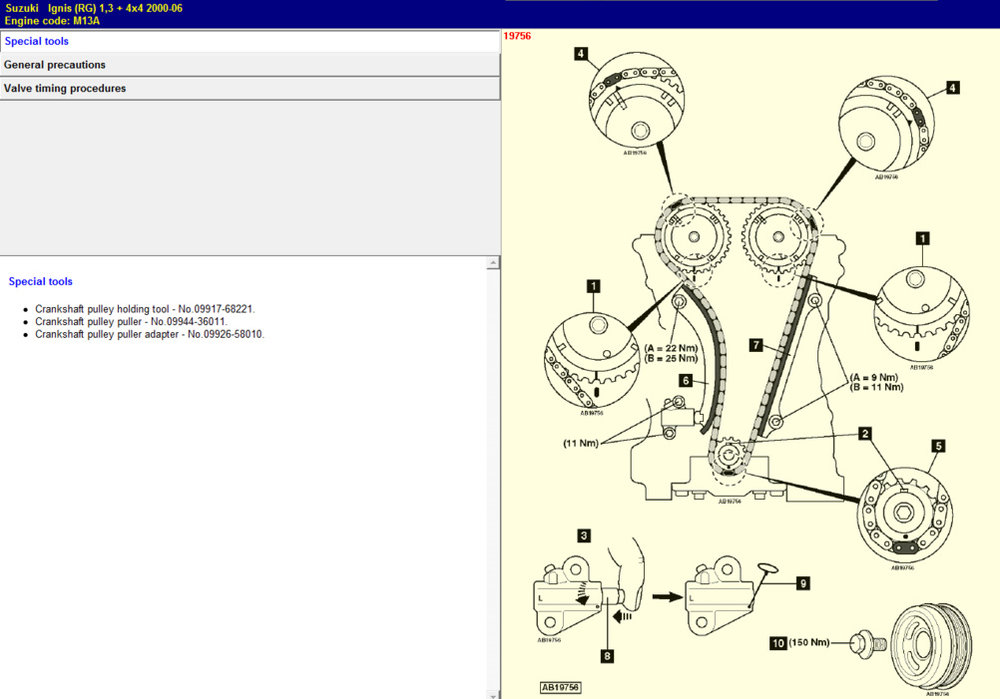Screen dimensions: 1000x699
Task: Click the scrollbar down arrow in text panel
Action: pos(492,694)
